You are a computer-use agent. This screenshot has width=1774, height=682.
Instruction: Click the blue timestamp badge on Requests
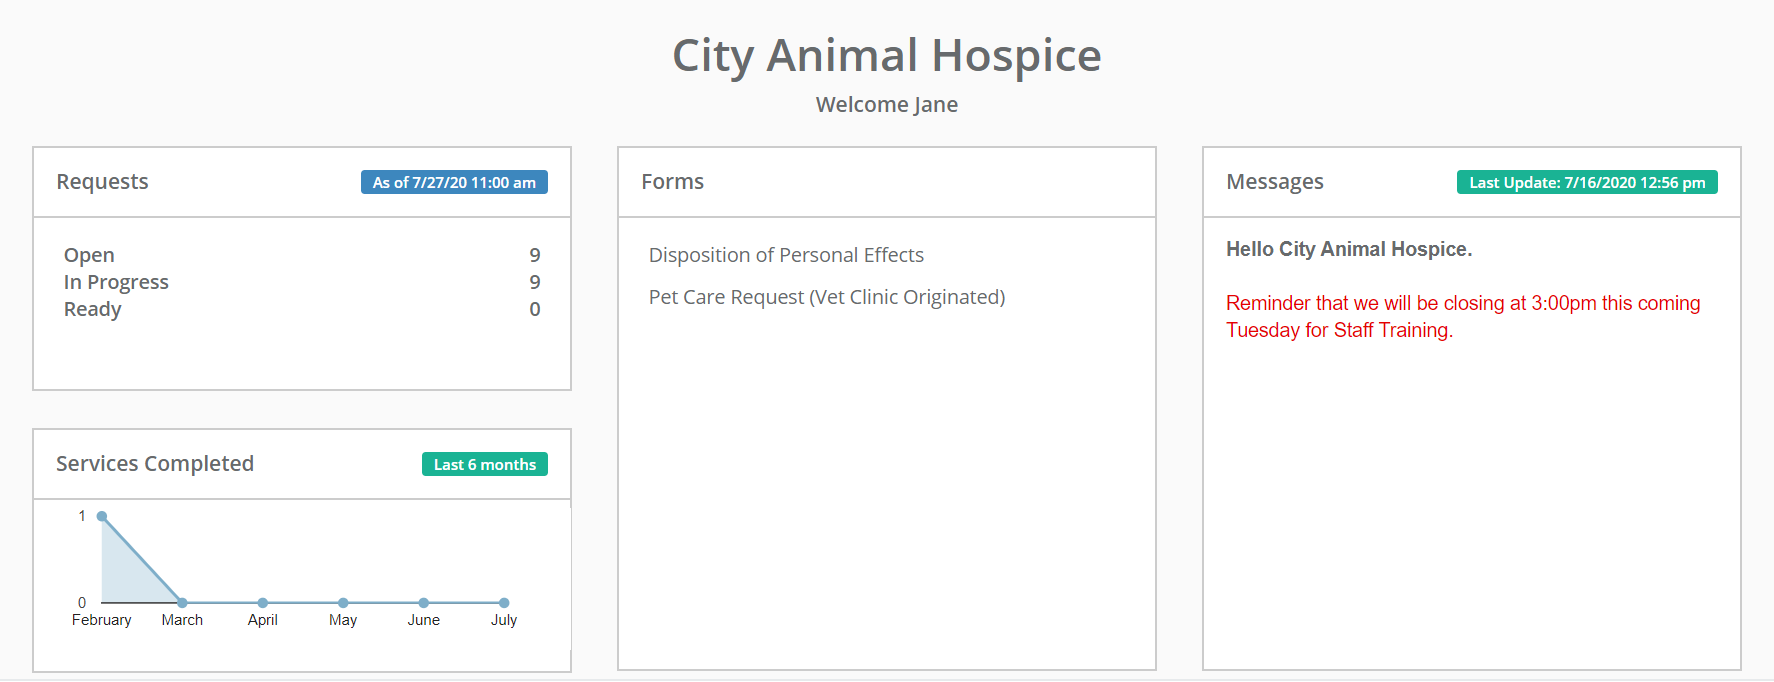tap(453, 182)
